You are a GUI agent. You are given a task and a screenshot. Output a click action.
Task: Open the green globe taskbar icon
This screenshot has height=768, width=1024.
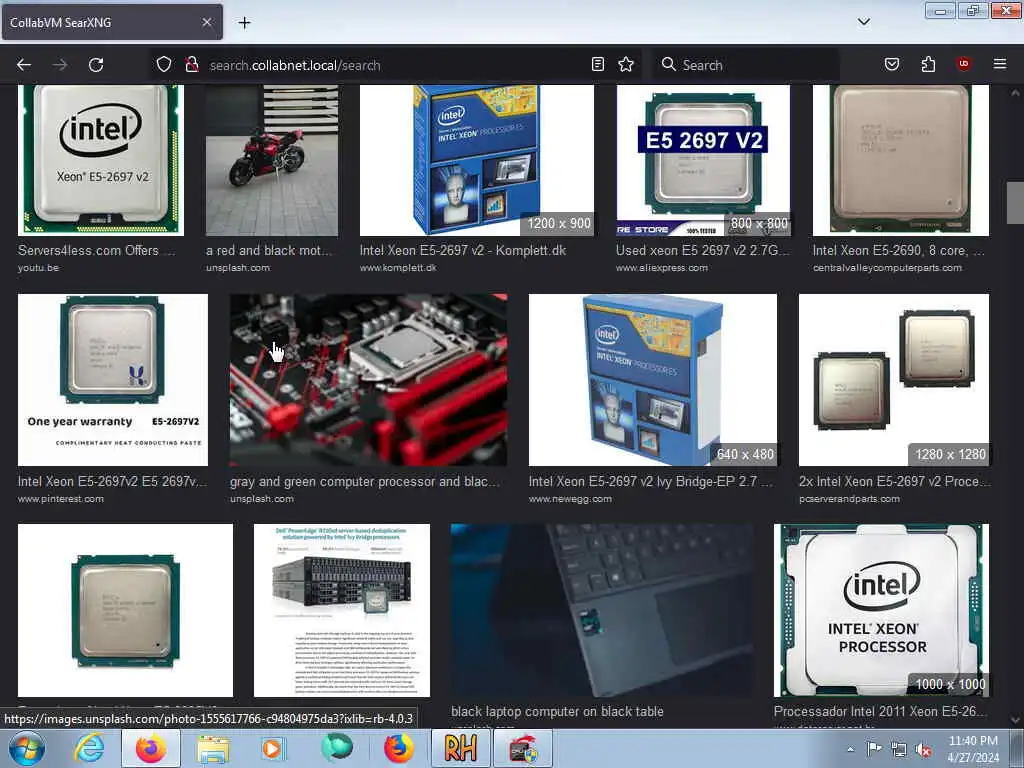point(337,748)
